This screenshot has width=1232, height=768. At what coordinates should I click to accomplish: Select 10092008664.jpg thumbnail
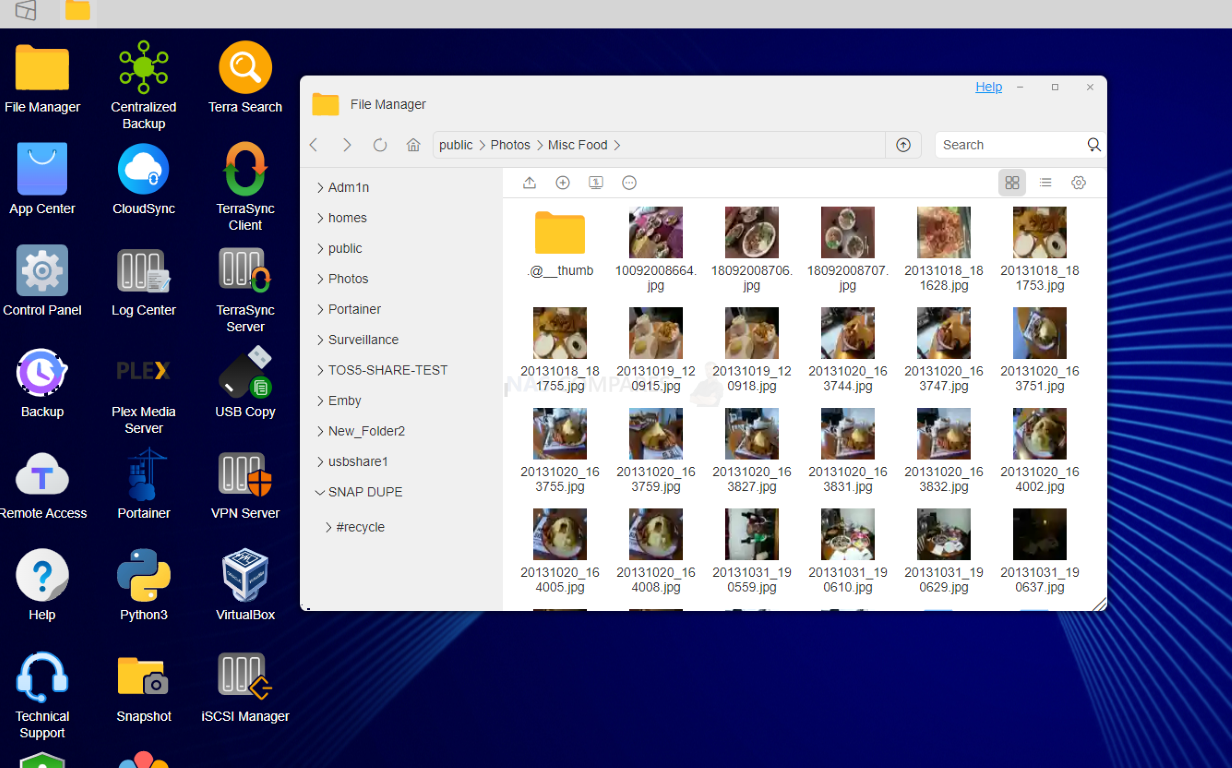click(x=656, y=233)
